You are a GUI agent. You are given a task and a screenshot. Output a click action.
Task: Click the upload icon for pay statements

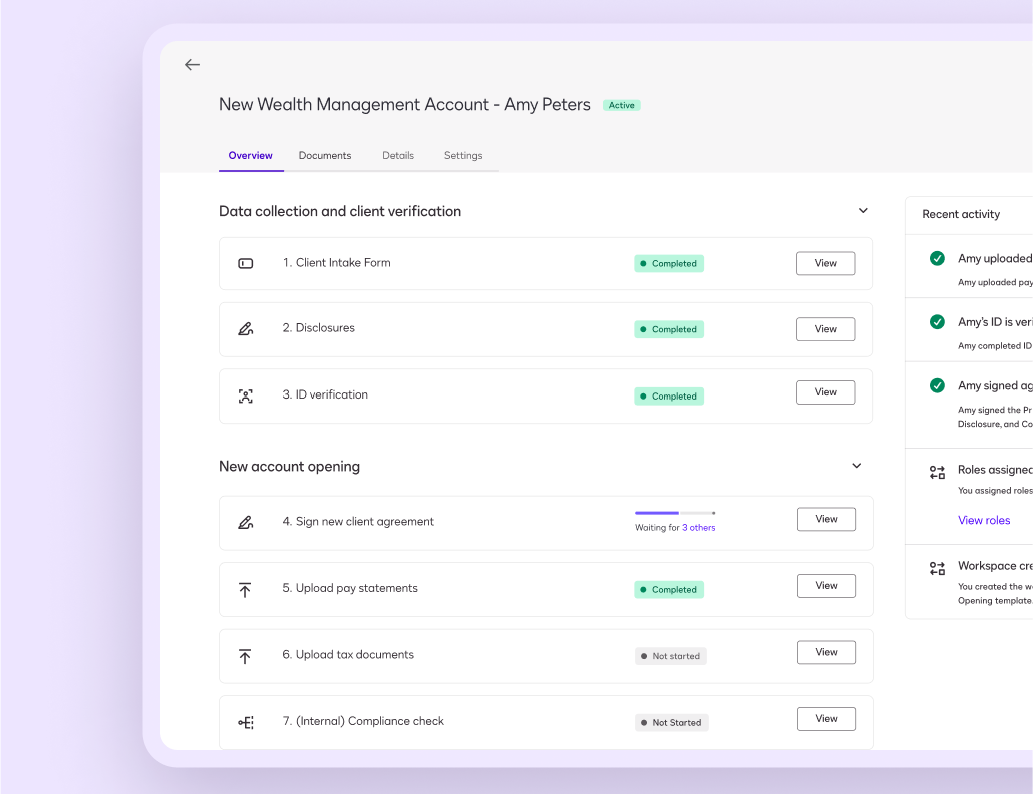245,590
